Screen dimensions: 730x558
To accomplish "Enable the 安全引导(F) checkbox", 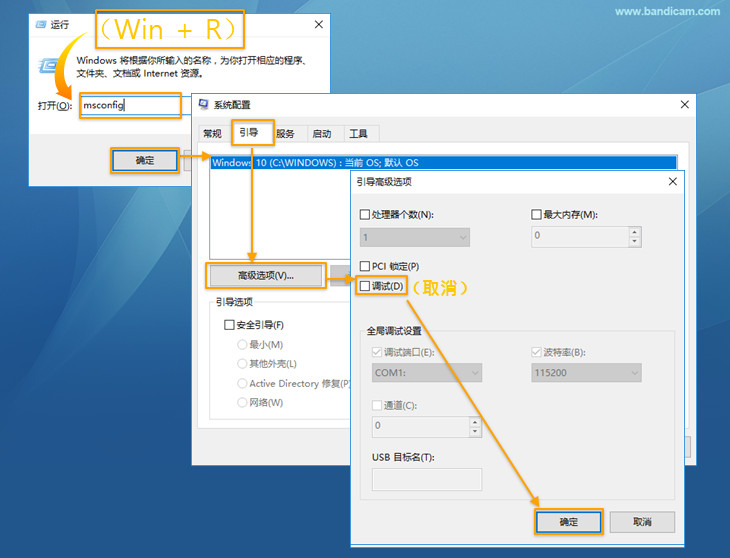I will click(x=229, y=325).
